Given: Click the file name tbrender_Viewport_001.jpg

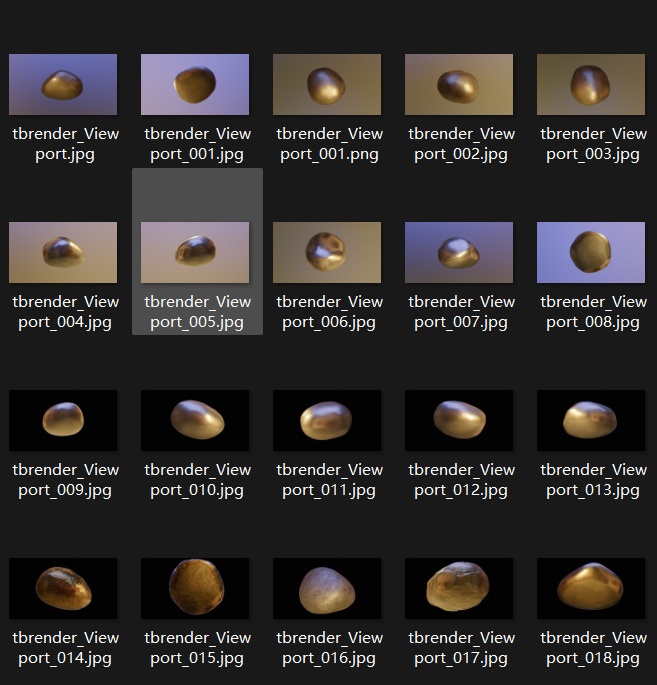Looking at the screenshot, I should 197,144.
